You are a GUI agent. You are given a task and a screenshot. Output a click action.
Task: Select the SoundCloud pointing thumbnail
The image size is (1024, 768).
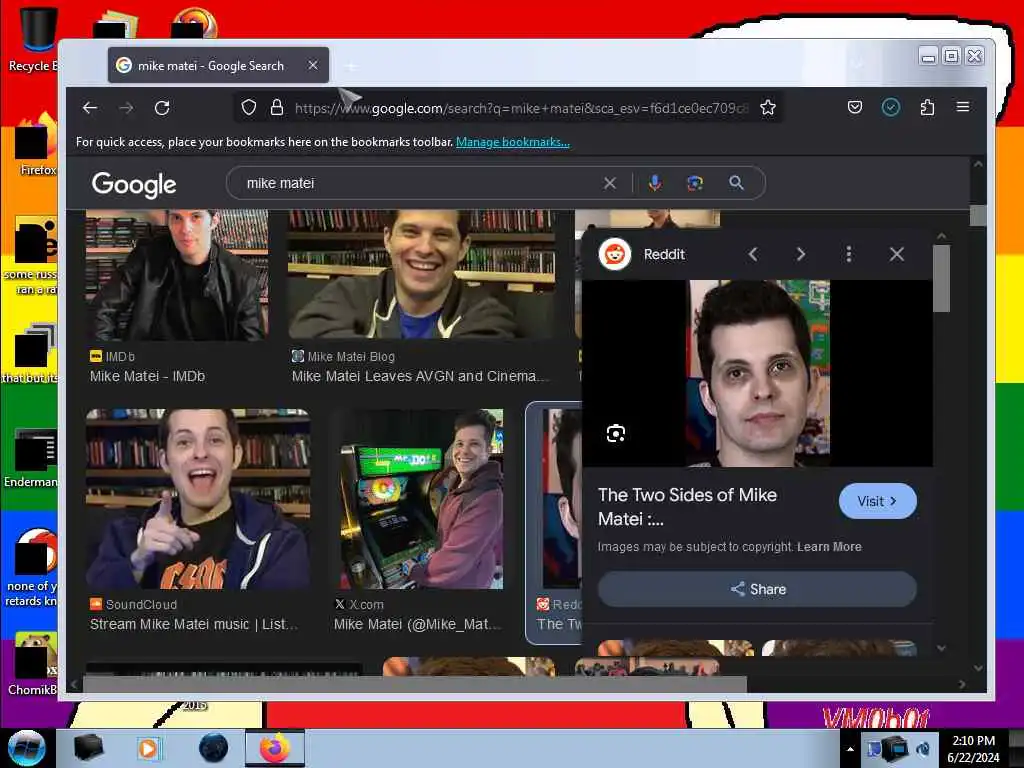click(x=198, y=499)
